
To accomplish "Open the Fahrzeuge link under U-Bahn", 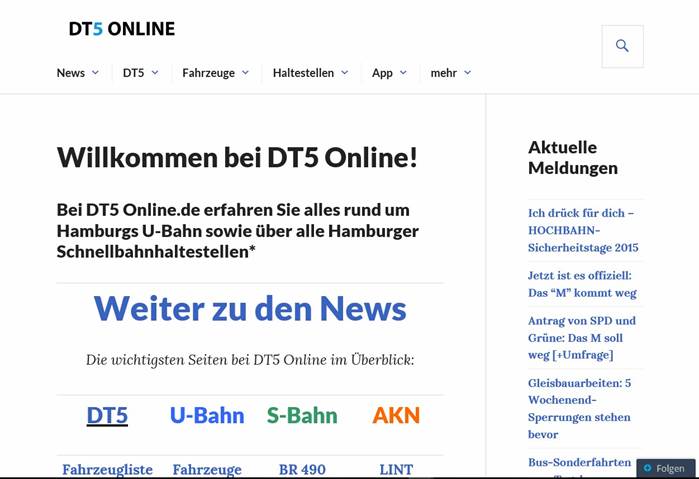I will pyautogui.click(x=207, y=470).
